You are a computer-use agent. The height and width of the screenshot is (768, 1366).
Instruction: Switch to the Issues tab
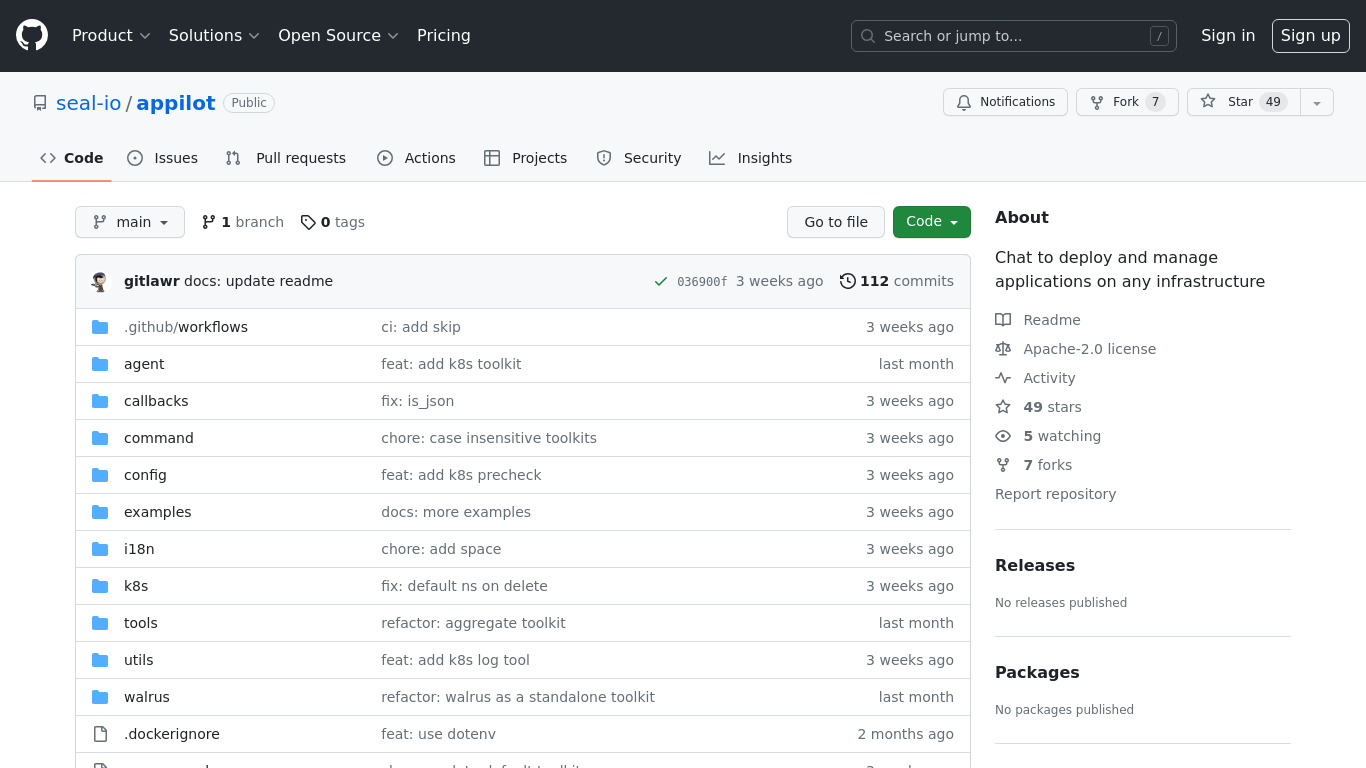coord(163,158)
